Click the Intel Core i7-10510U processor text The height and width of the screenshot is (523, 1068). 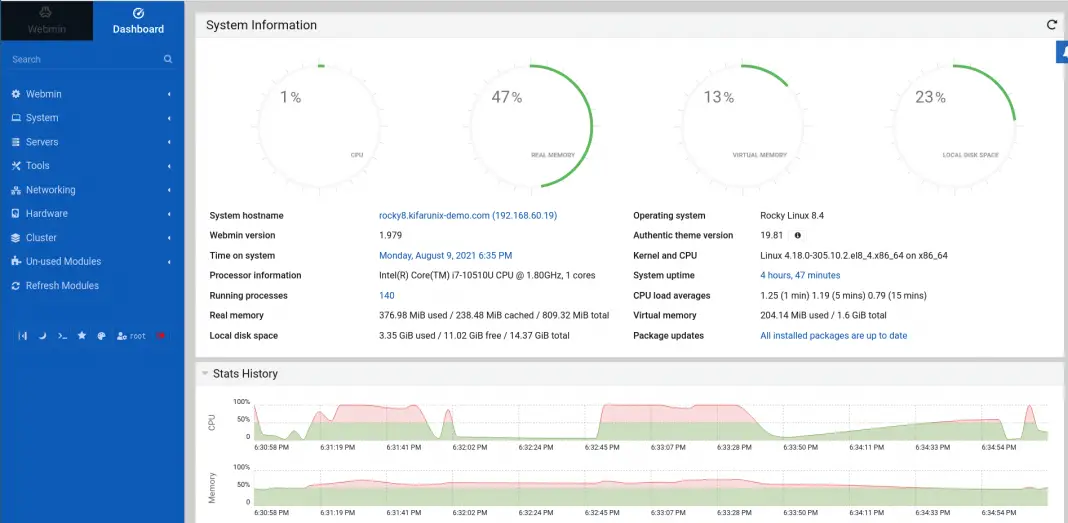[487, 275]
